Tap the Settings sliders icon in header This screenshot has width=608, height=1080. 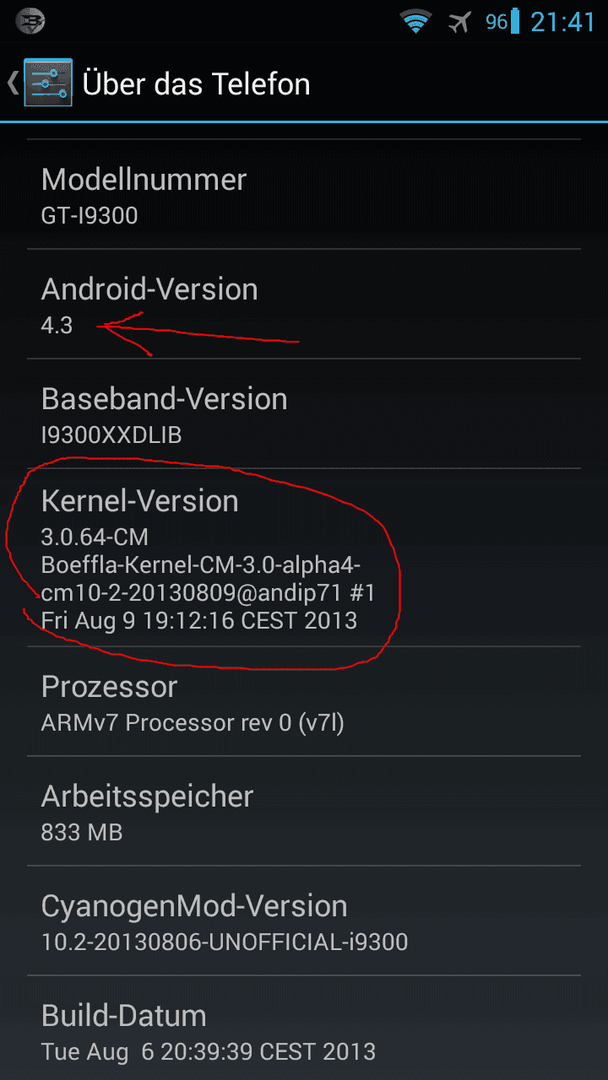point(48,83)
